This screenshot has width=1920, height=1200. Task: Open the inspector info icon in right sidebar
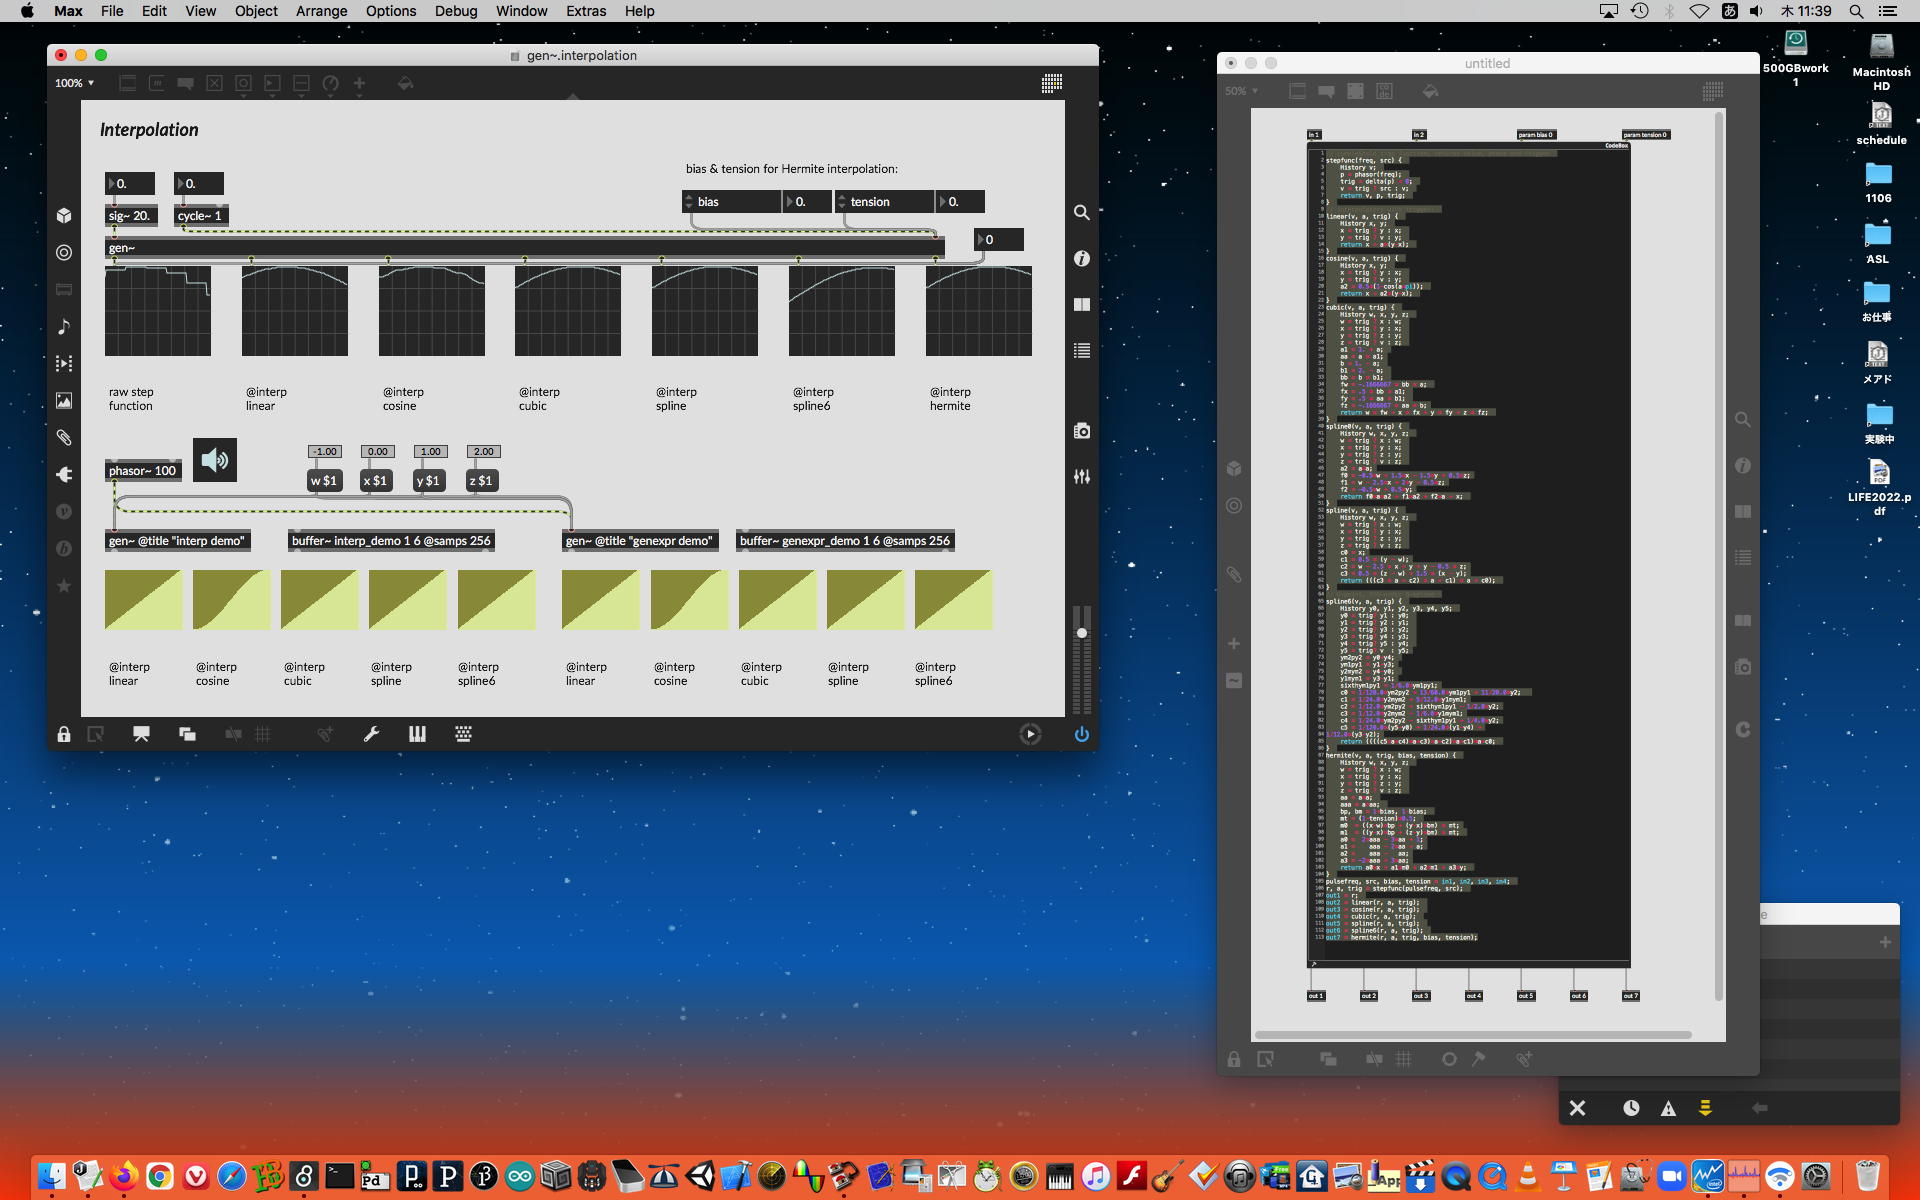click(x=1081, y=259)
